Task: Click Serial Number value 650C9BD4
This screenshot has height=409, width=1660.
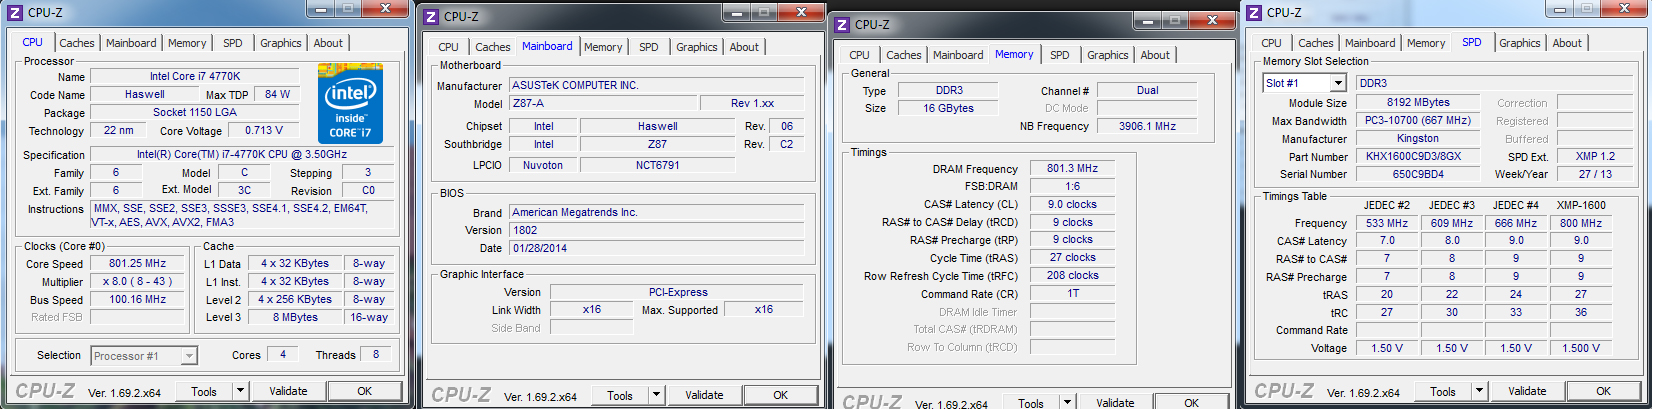Action: [1418, 174]
